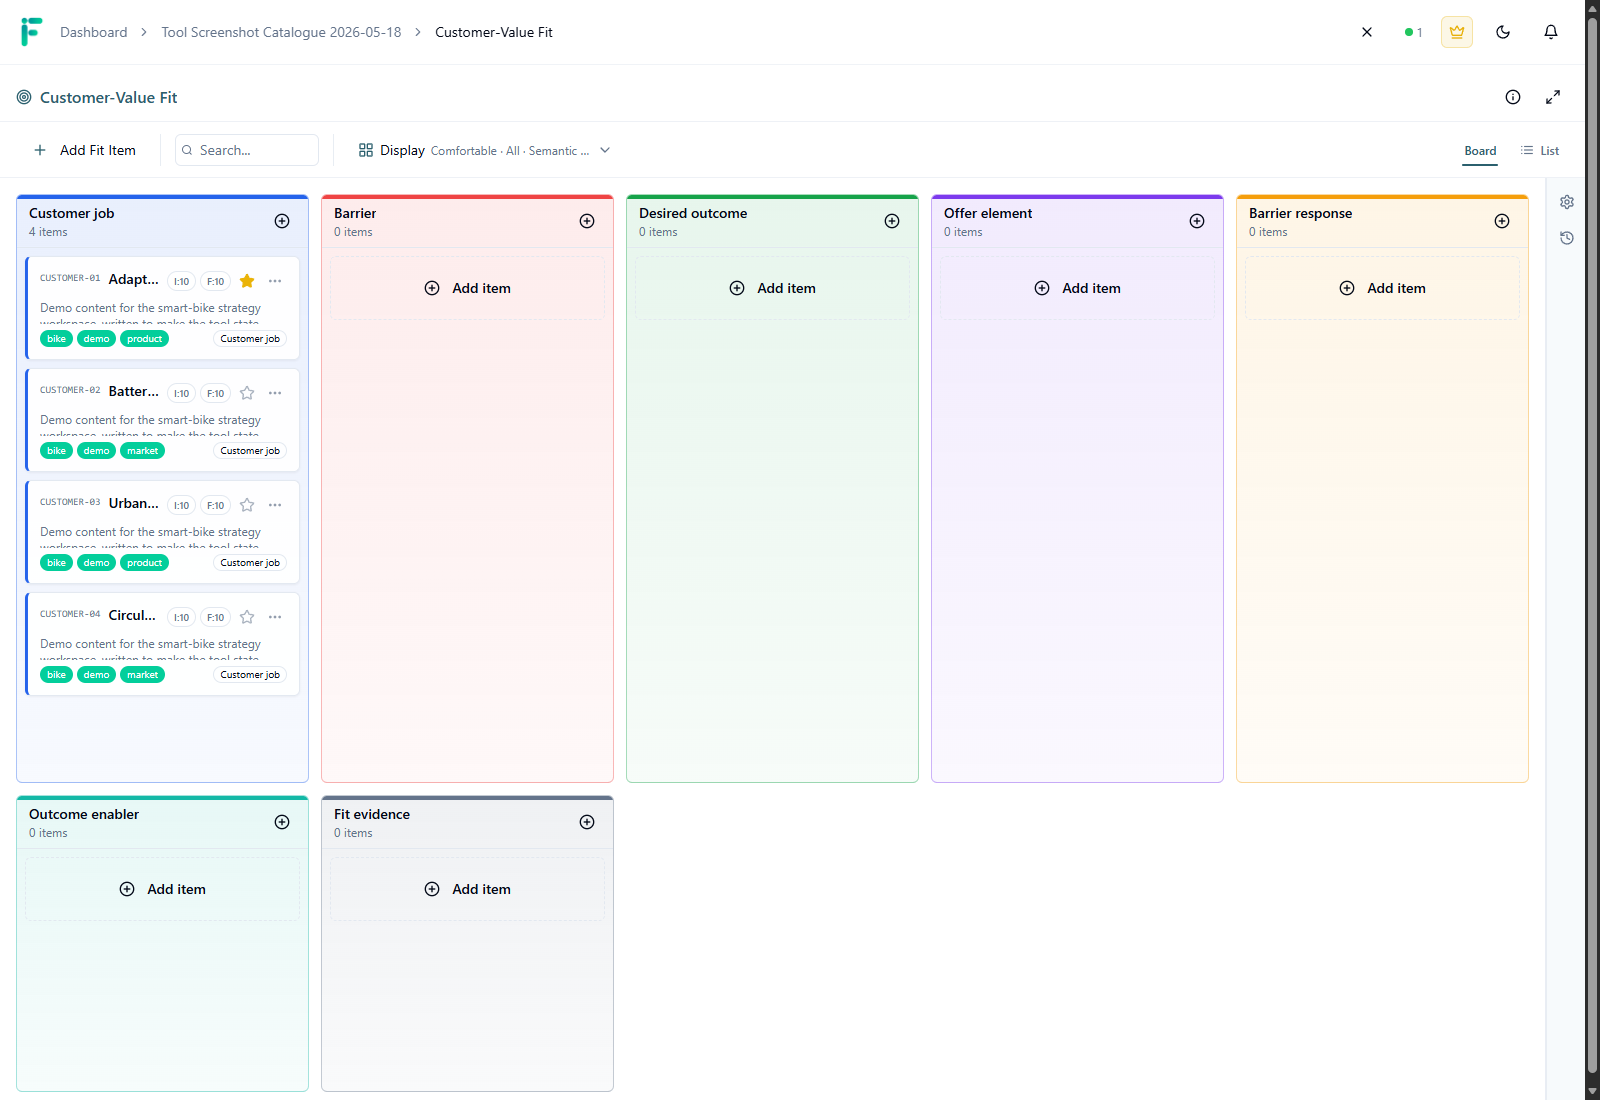Click product tag on CUSTOMER-01 card

[144, 339]
